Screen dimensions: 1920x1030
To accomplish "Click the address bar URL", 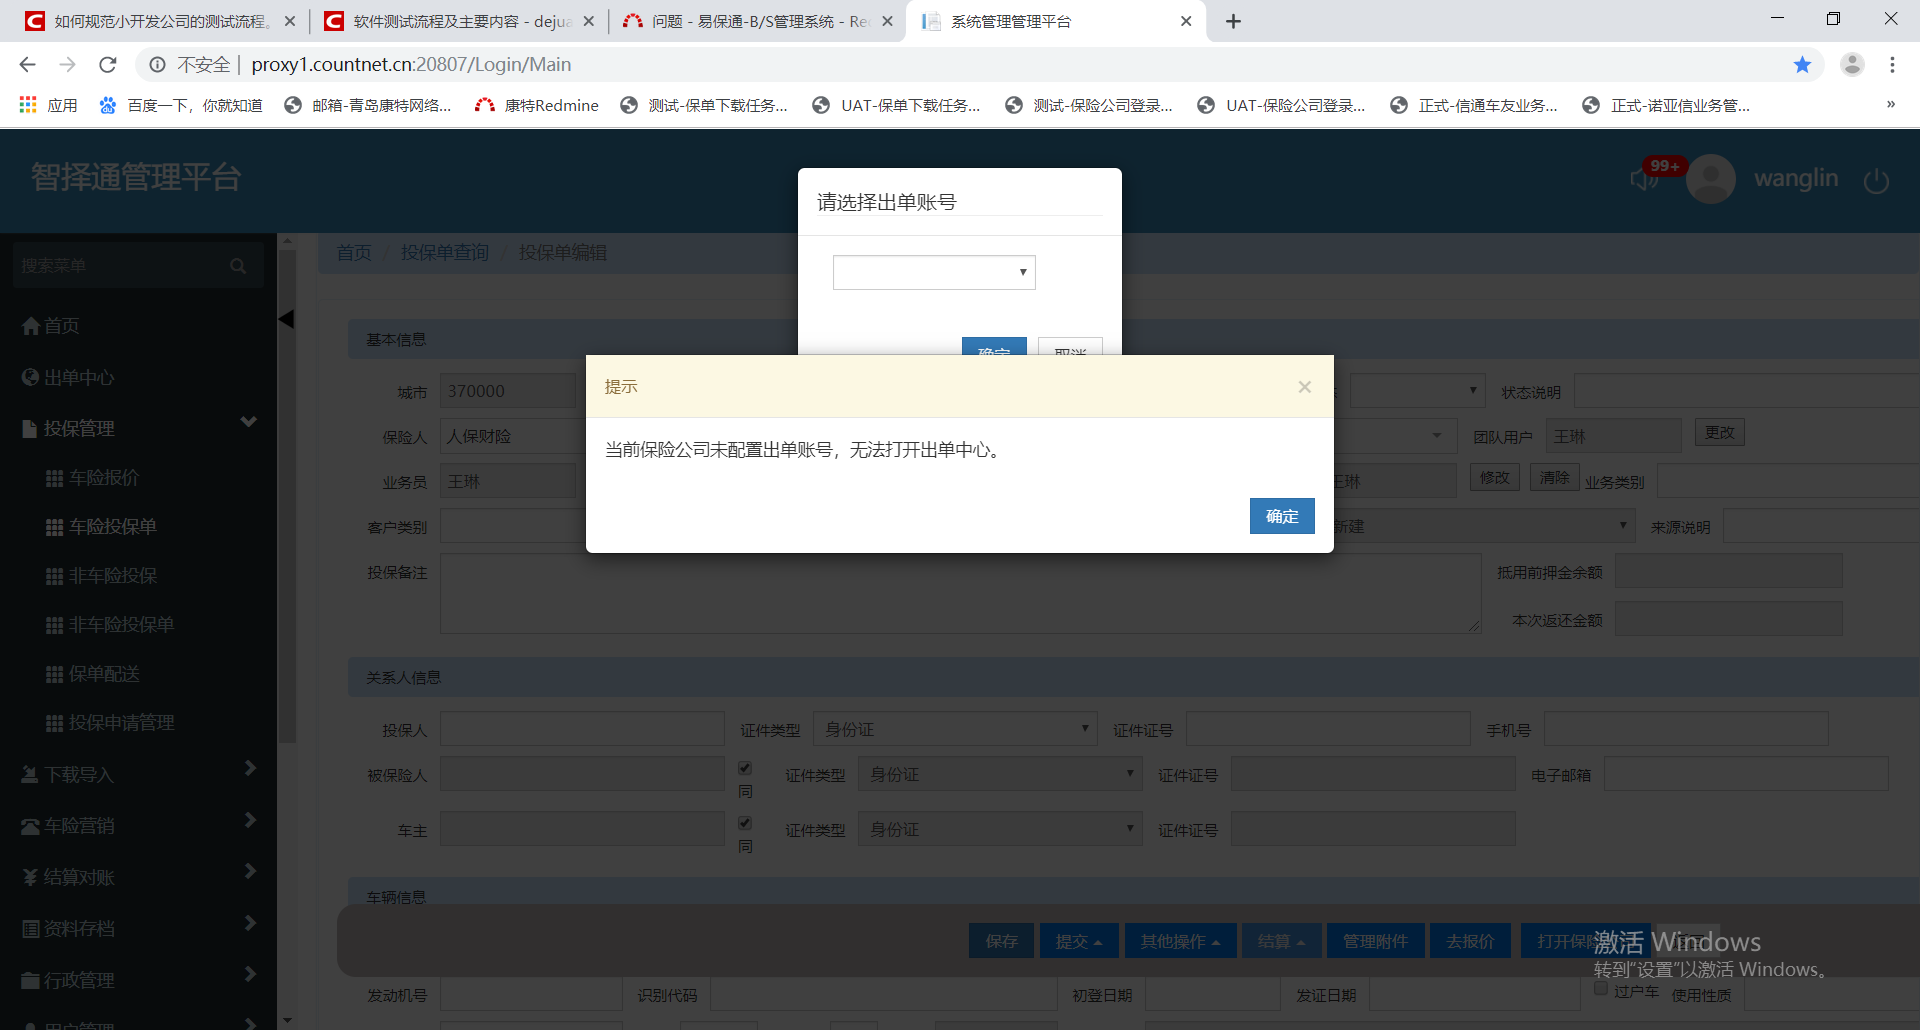I will point(411,65).
